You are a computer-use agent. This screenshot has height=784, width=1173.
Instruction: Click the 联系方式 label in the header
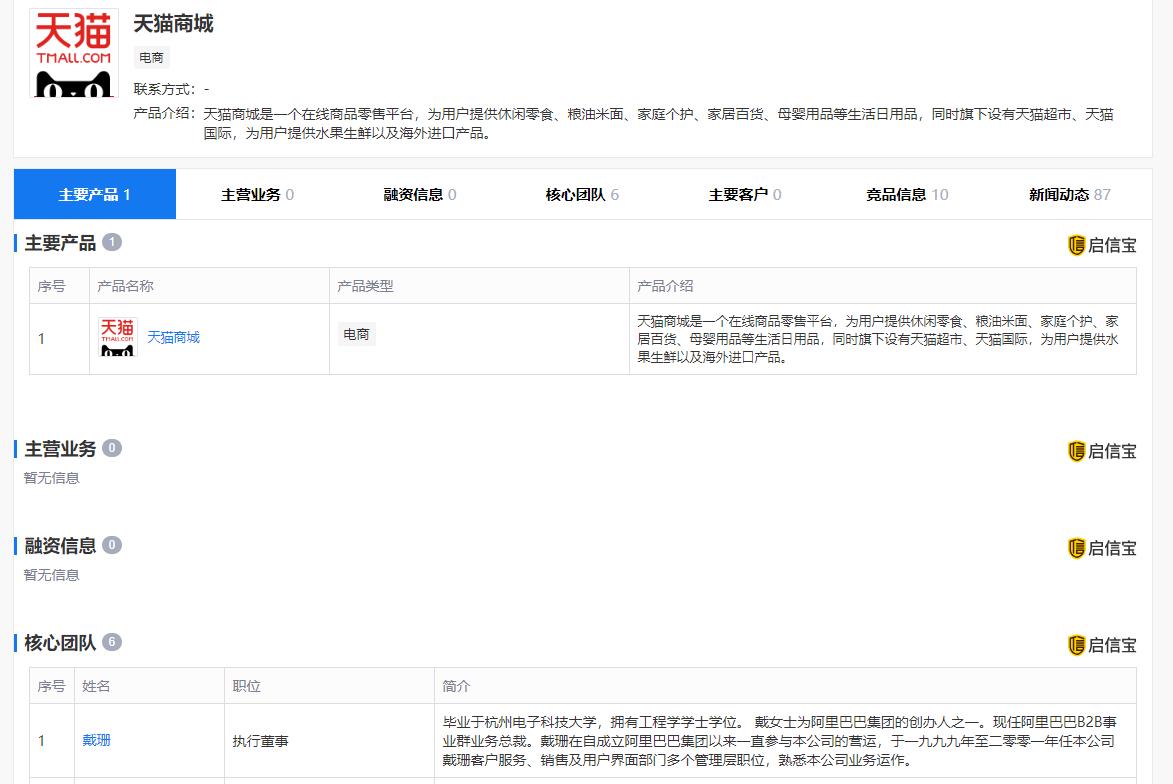tap(165, 89)
